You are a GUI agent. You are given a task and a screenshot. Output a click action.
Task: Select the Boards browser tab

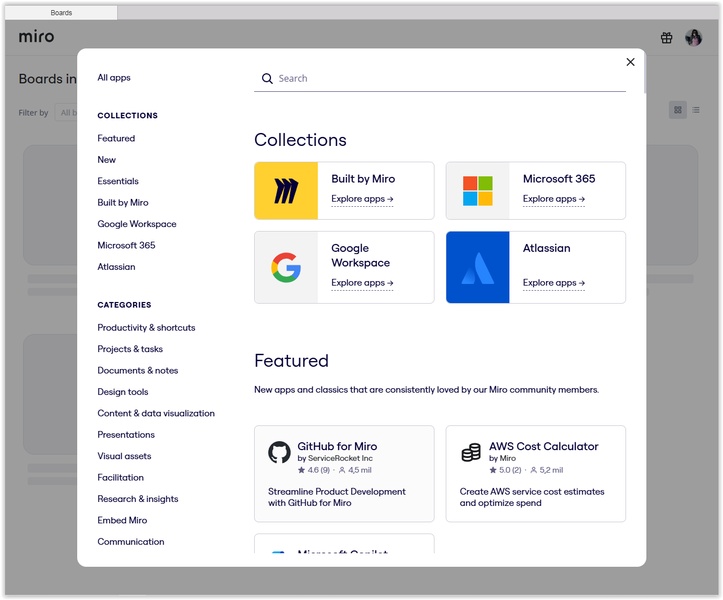61,13
